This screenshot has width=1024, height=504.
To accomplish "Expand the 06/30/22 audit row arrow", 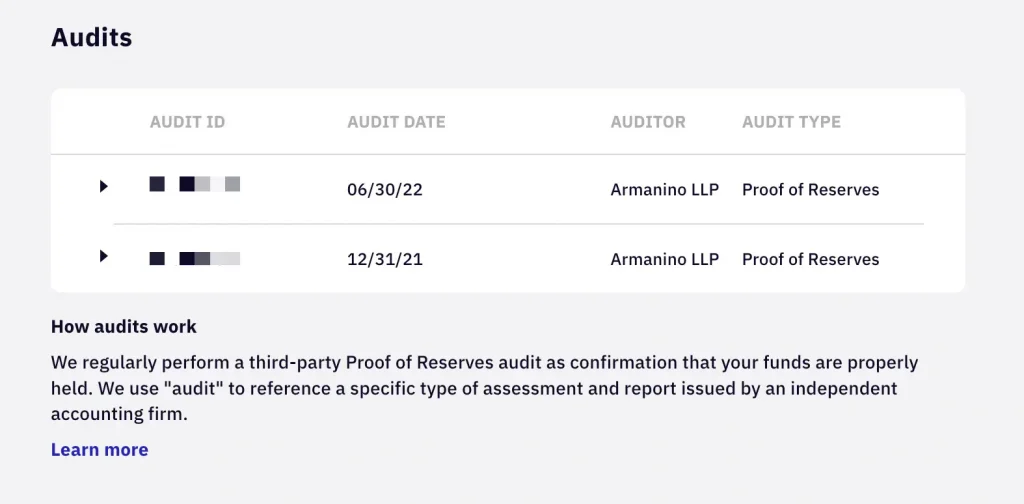I will [x=104, y=186].
